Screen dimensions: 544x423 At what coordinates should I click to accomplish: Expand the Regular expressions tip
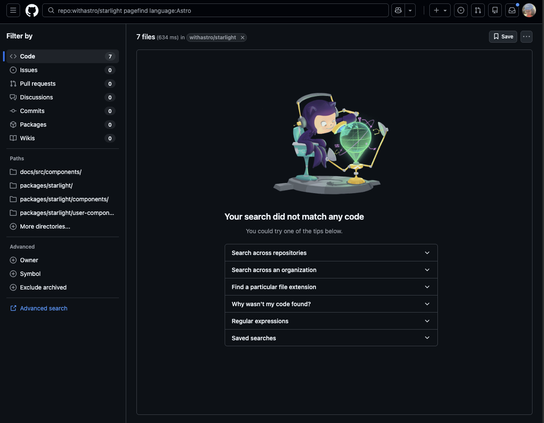click(x=331, y=321)
